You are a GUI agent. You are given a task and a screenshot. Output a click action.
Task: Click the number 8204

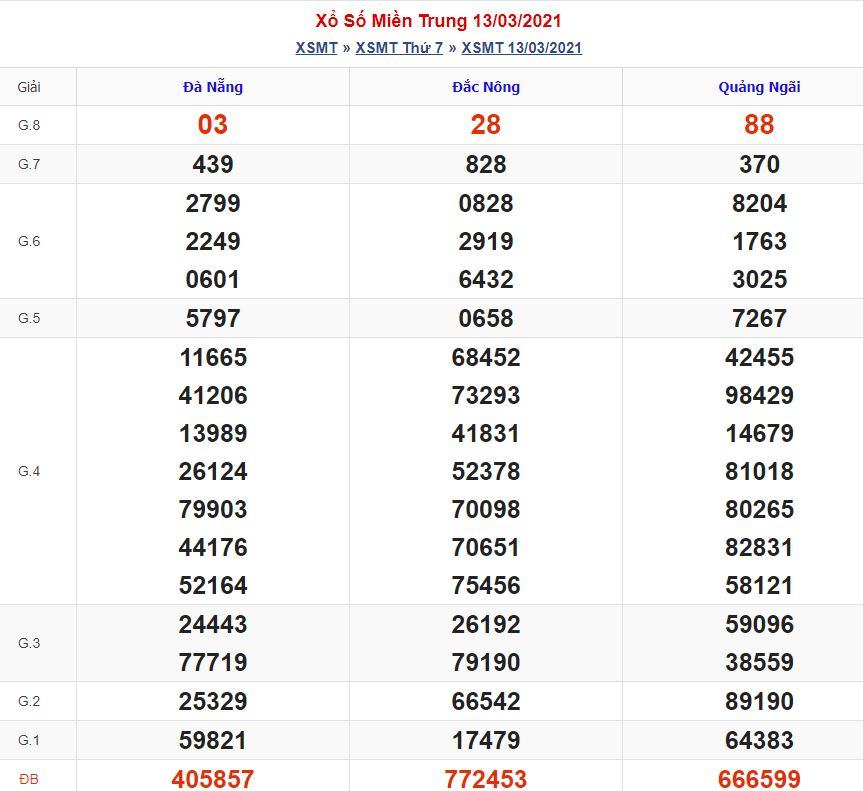[759, 203]
